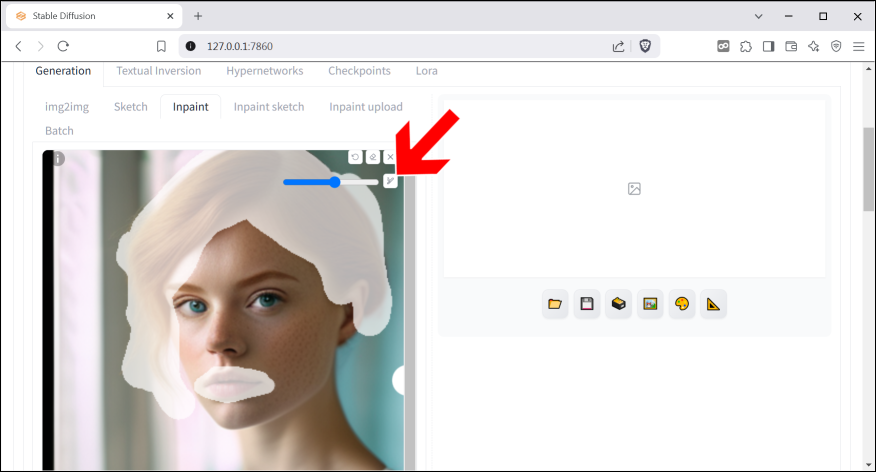This screenshot has width=876, height=472.
Task: Click the info icon on the canvas
Action: point(58,159)
